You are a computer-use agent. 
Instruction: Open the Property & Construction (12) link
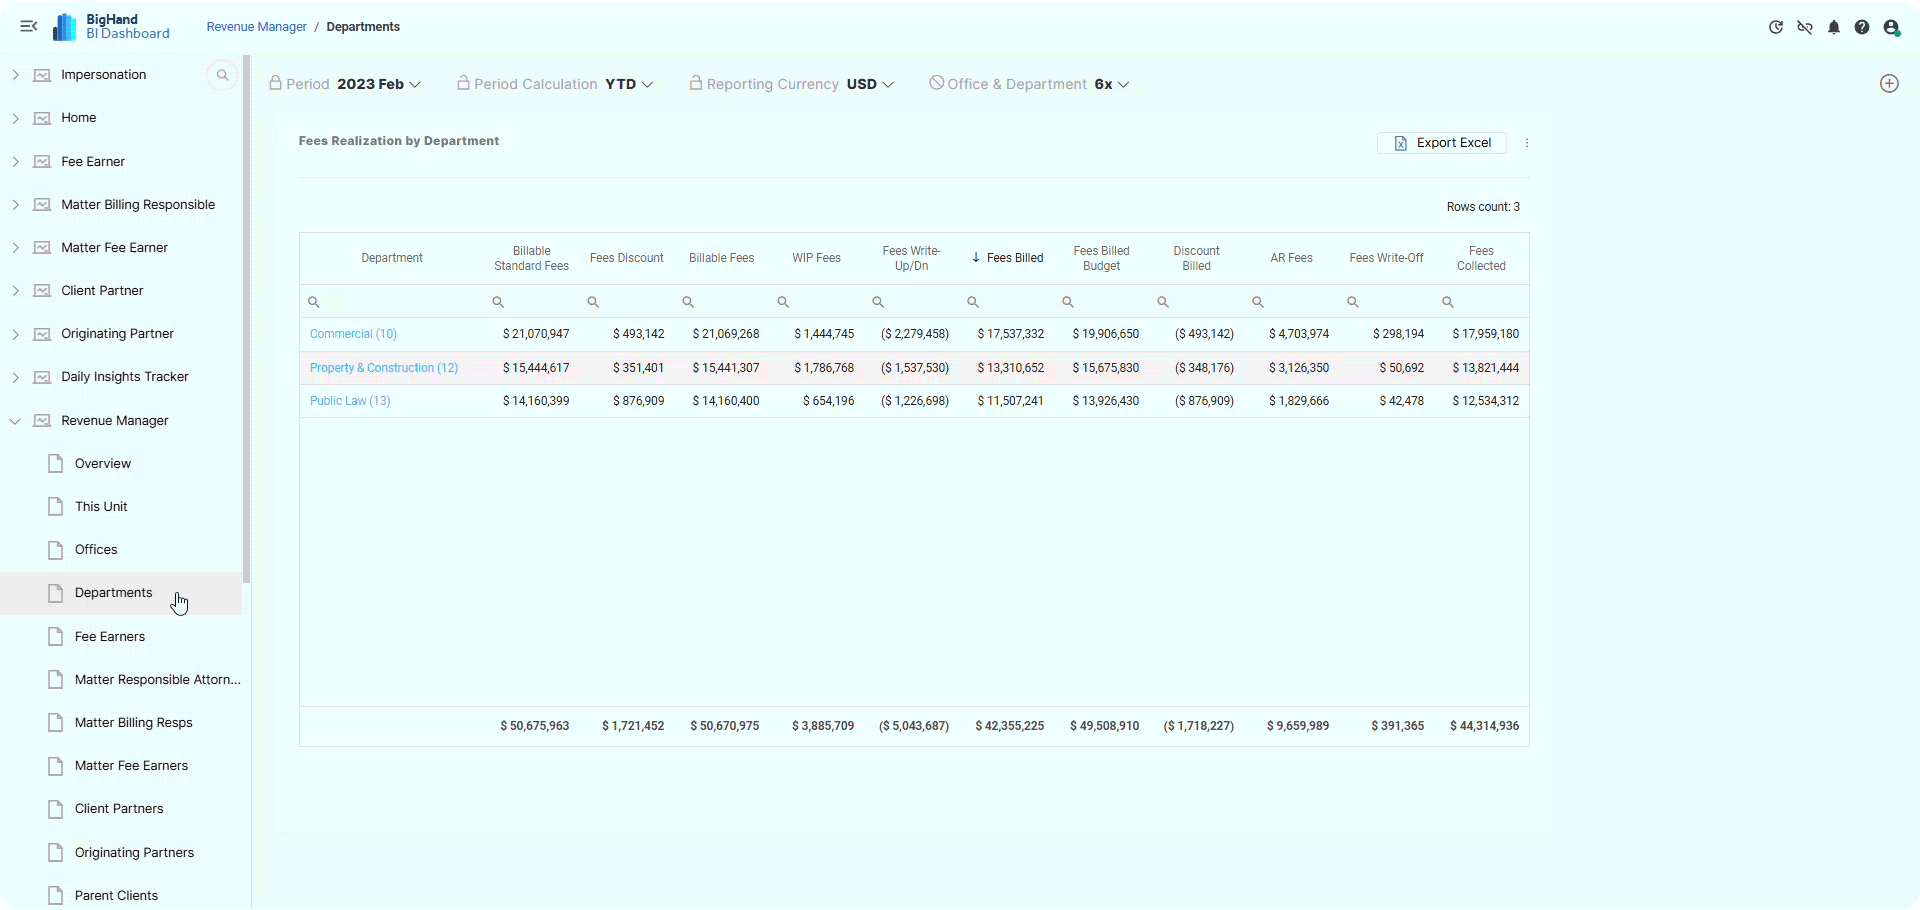[384, 368]
